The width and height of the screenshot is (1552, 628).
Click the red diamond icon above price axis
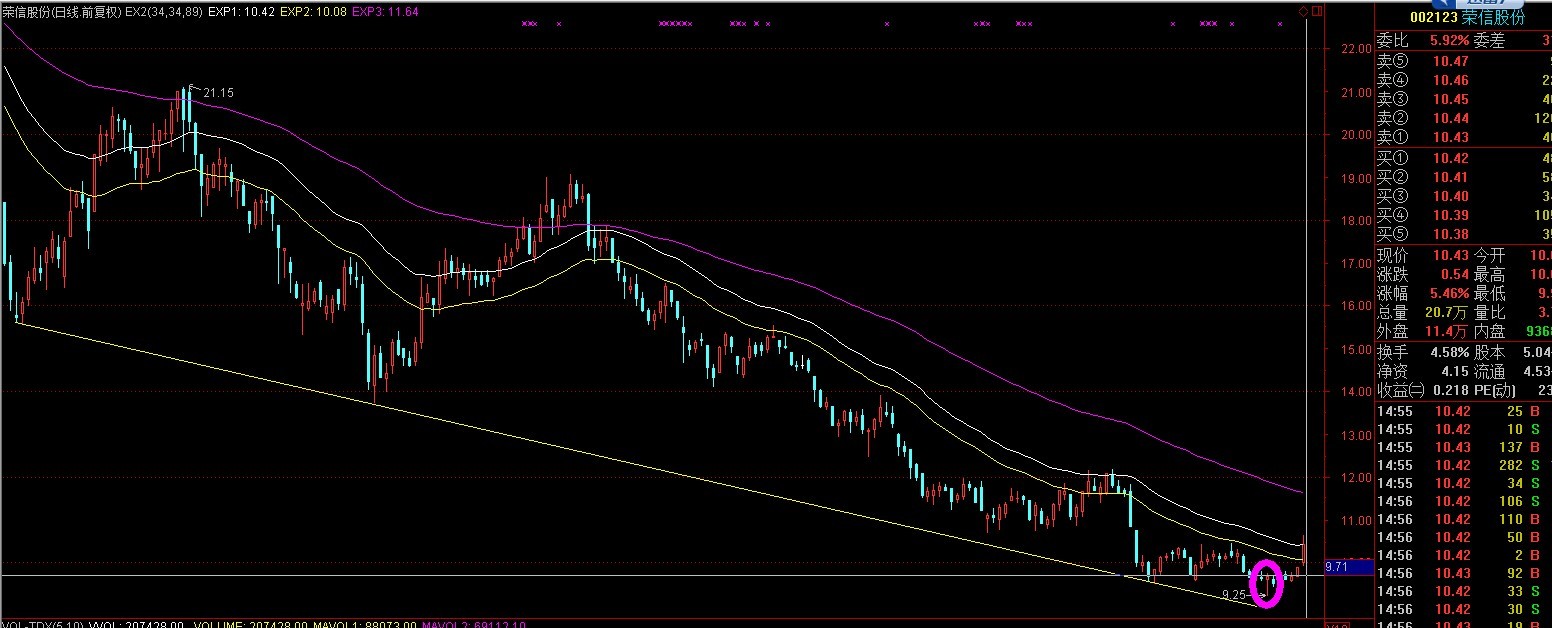[1303, 11]
